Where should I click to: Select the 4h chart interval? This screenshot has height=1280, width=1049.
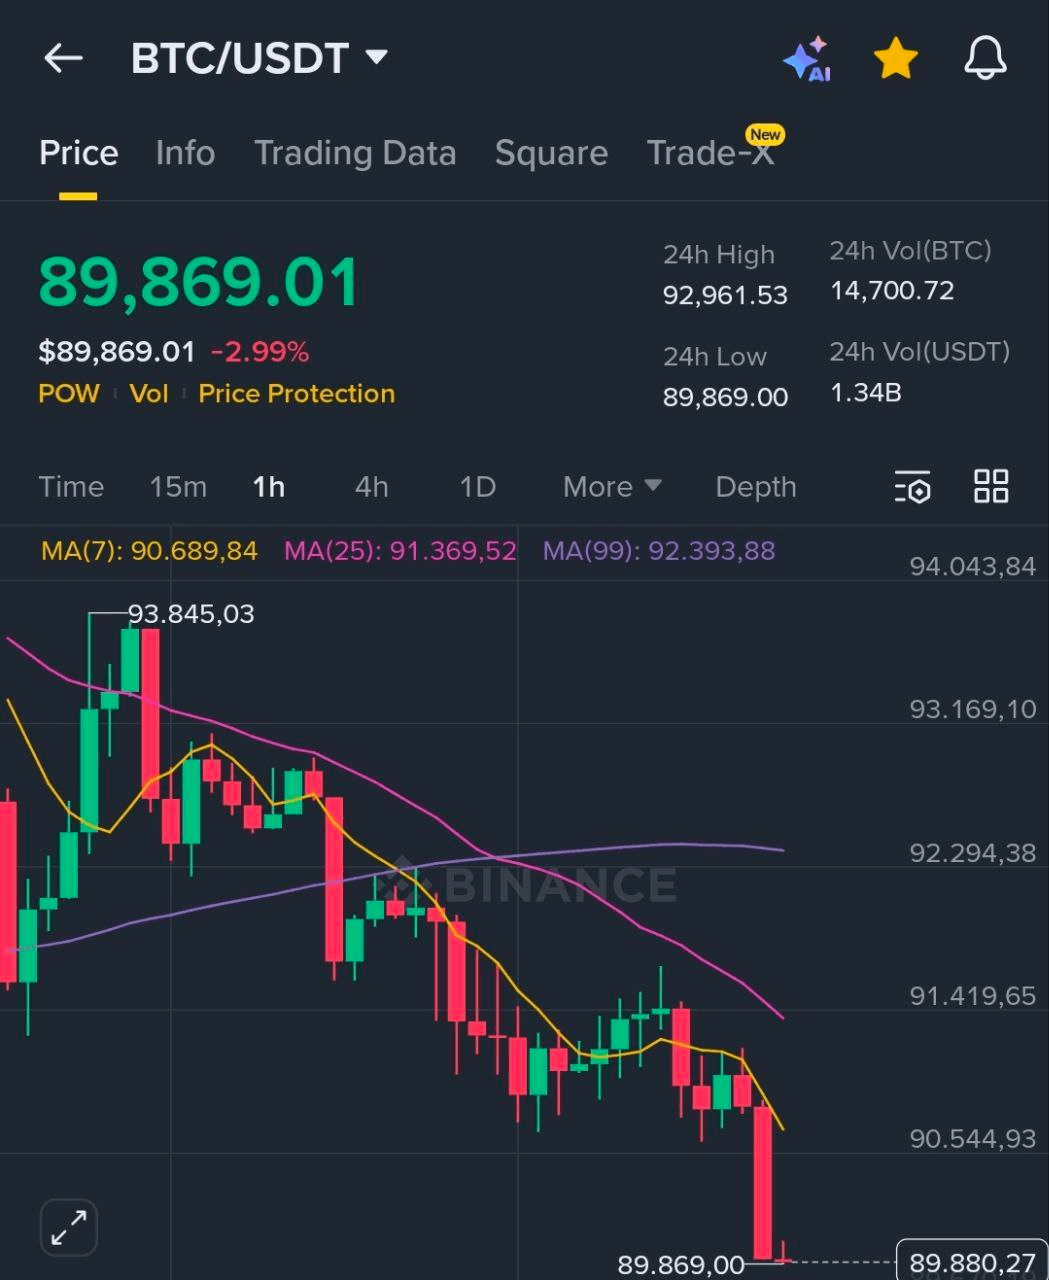pyautogui.click(x=371, y=487)
